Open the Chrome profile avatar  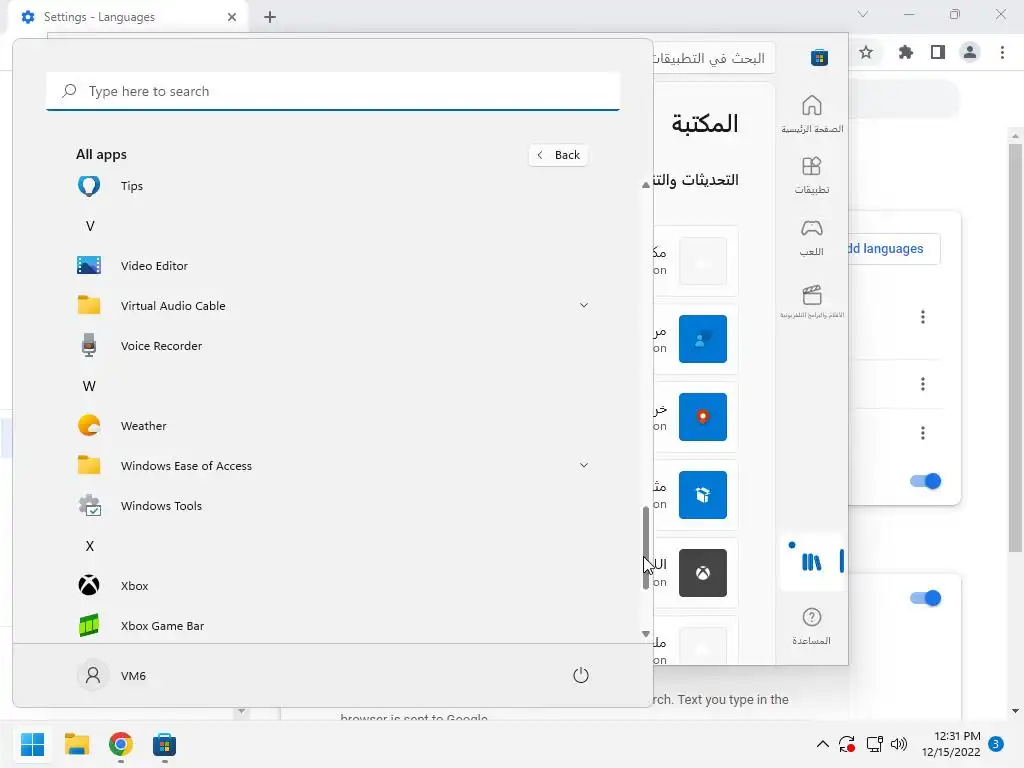coord(970,52)
